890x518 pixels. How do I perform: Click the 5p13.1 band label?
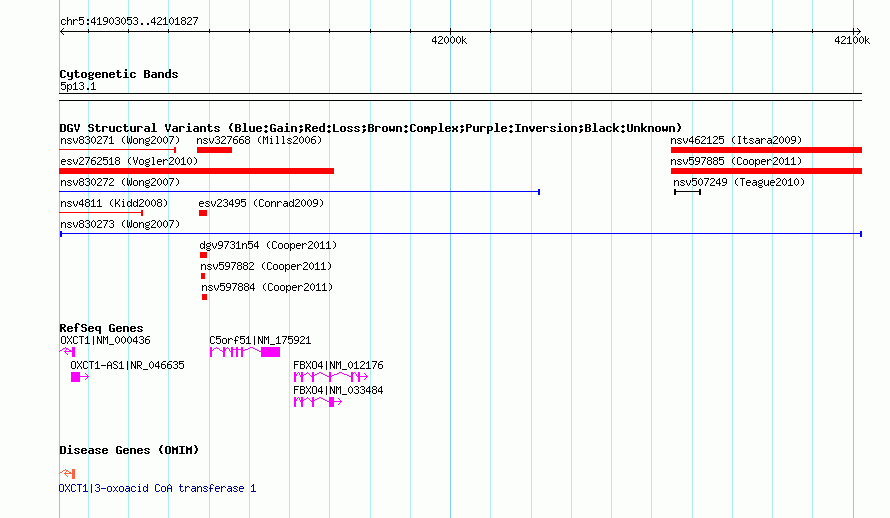point(78,86)
